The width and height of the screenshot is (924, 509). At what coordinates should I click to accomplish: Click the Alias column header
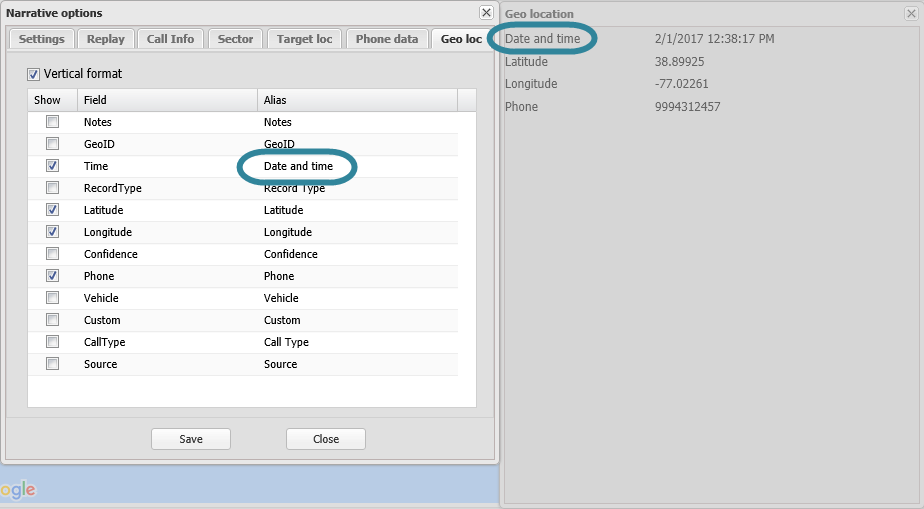pyautogui.click(x=356, y=100)
